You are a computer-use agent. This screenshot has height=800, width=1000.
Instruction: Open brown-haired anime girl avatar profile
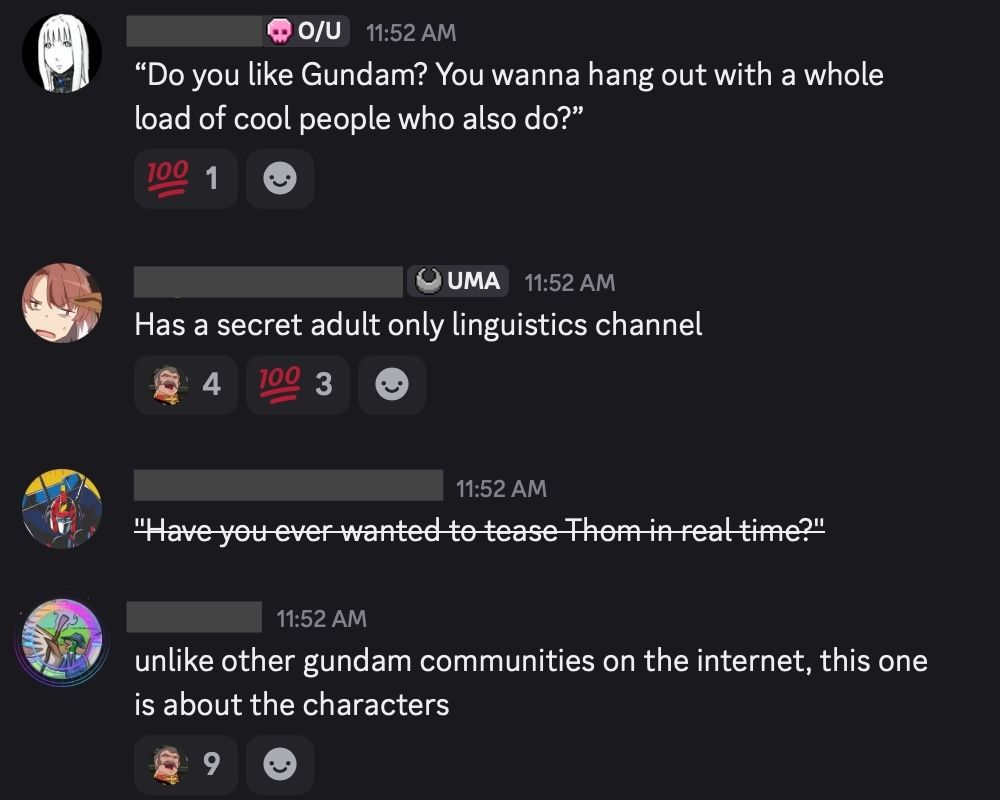coord(62,302)
